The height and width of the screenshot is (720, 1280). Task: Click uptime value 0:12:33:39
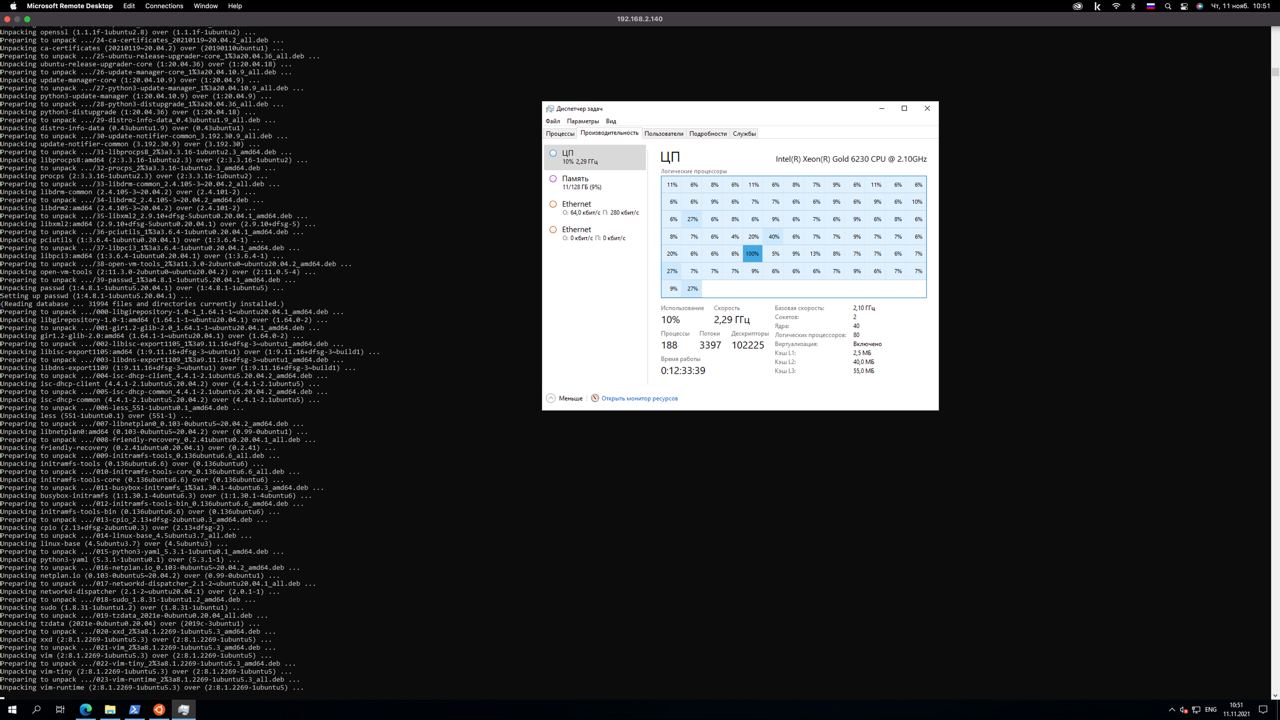[683, 371]
